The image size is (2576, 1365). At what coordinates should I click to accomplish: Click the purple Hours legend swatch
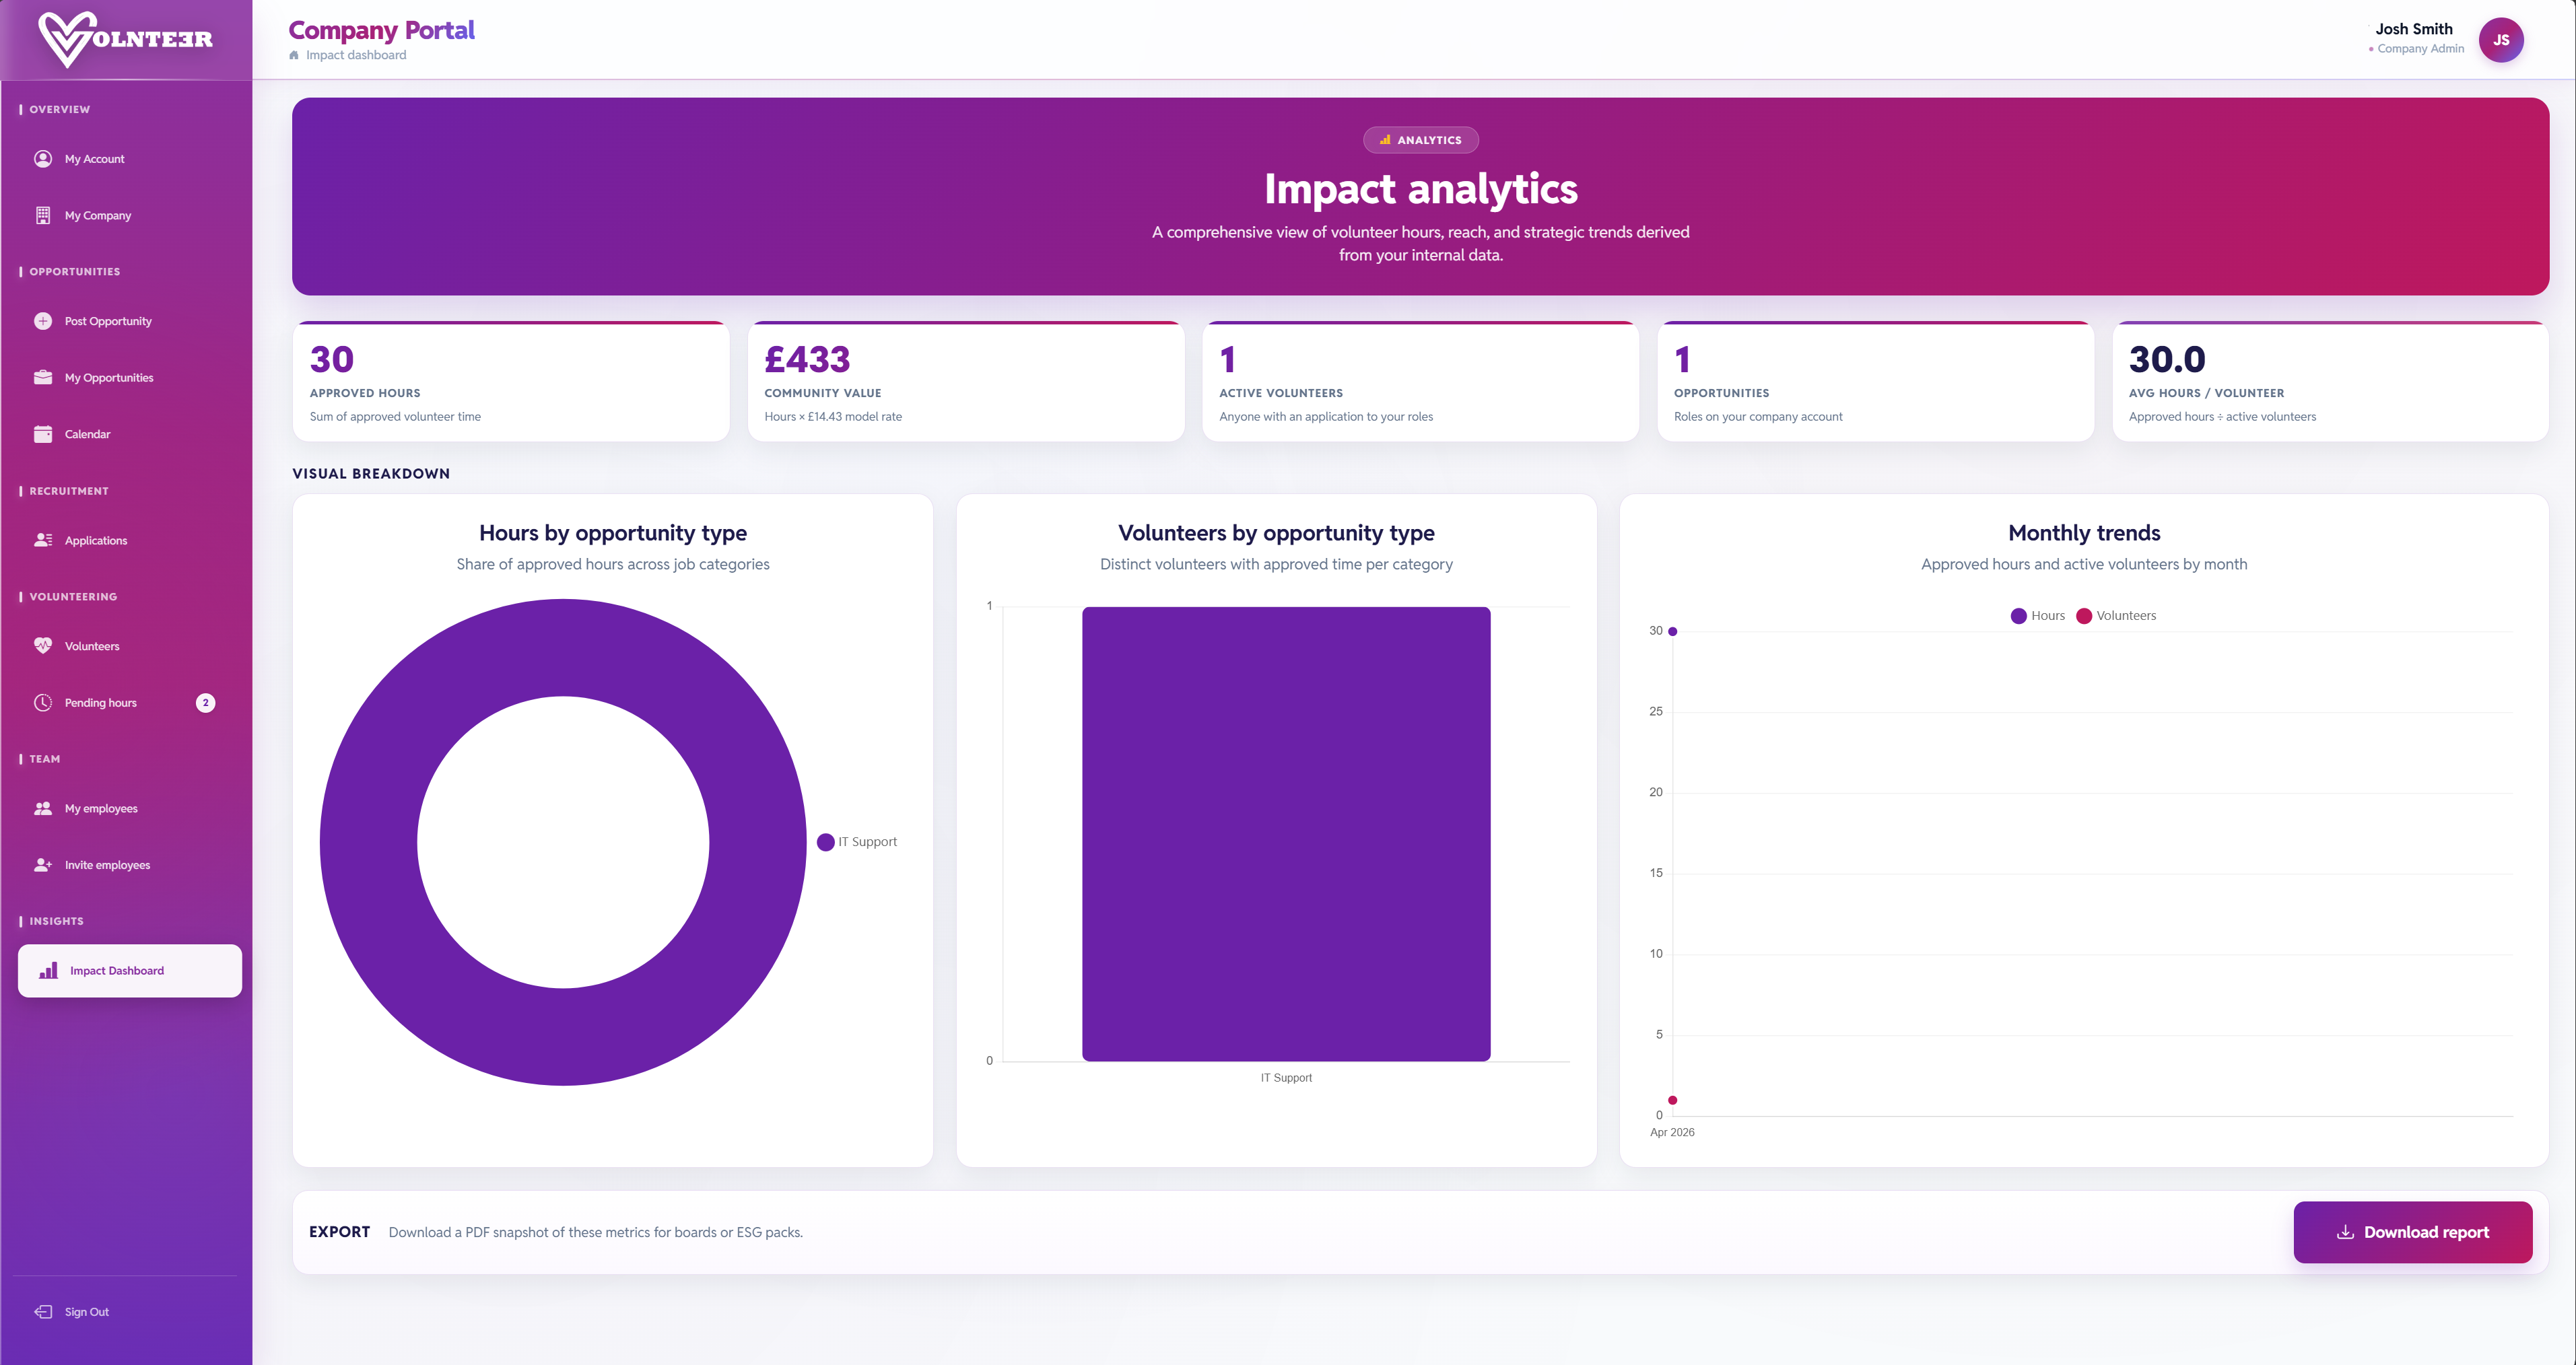2018,615
